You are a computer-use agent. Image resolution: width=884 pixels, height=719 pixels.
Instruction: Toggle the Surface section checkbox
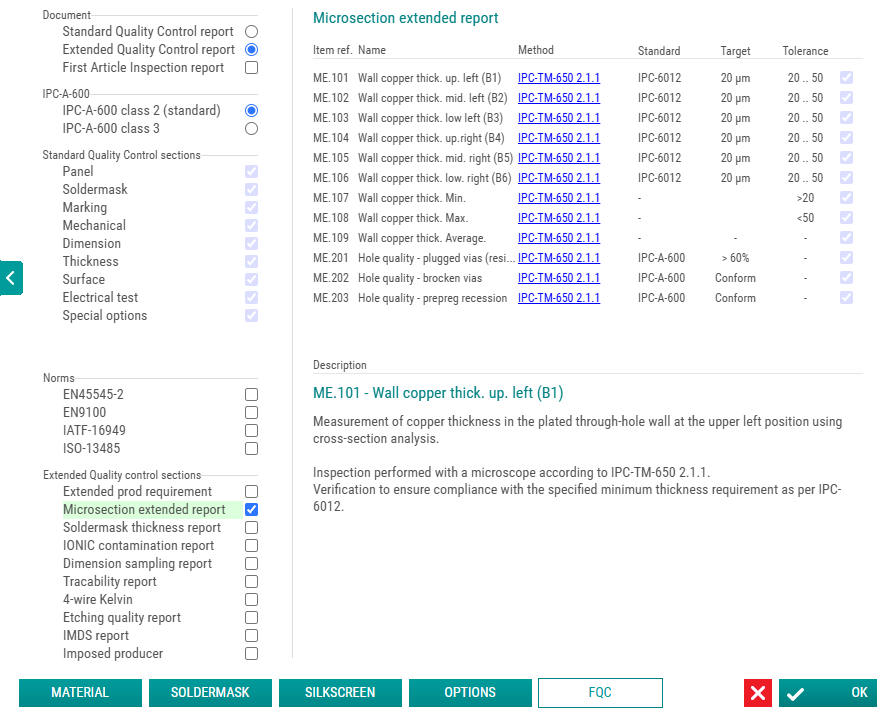click(x=251, y=280)
